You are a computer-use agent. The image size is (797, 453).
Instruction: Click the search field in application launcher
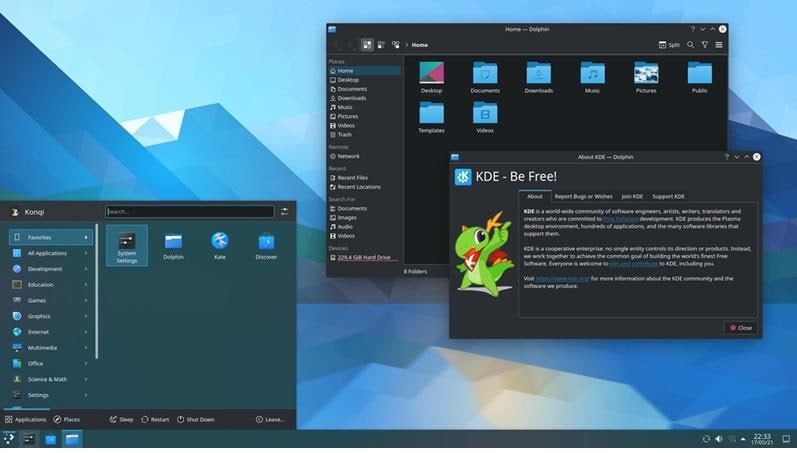pos(190,212)
